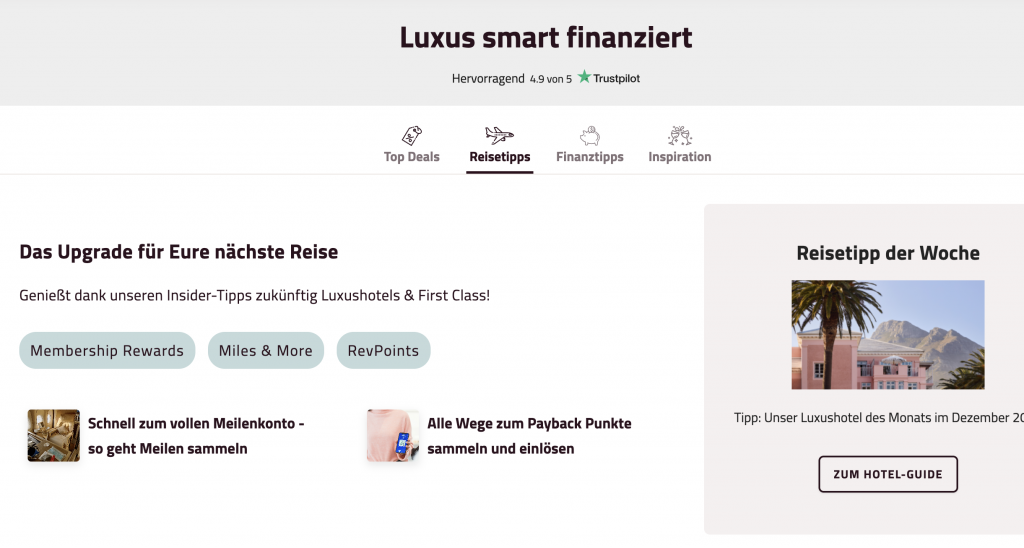Click the Reisetipps airplane icon
The height and width of the screenshot is (548, 1024).
coord(499,136)
